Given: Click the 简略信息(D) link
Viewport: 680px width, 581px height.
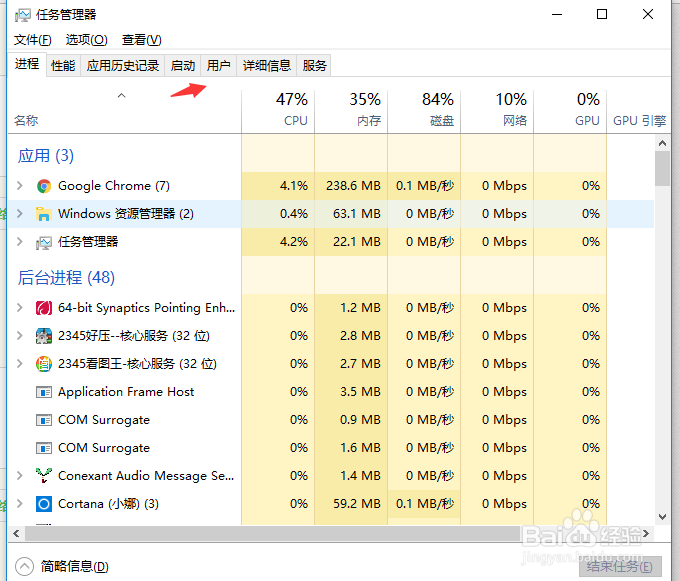Looking at the screenshot, I should click(x=75, y=566).
